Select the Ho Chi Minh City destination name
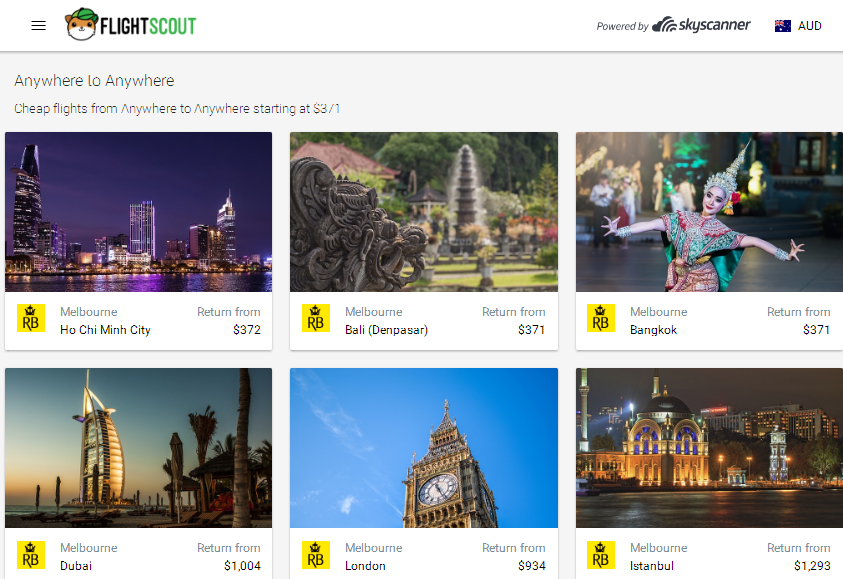843x579 pixels. [105, 330]
